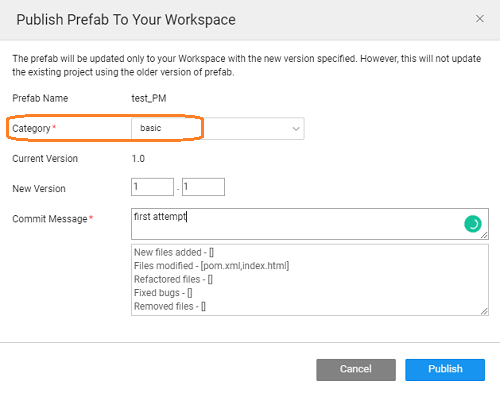500x393 pixels.
Task: Click the Commit Message field label
Action: tap(50, 219)
